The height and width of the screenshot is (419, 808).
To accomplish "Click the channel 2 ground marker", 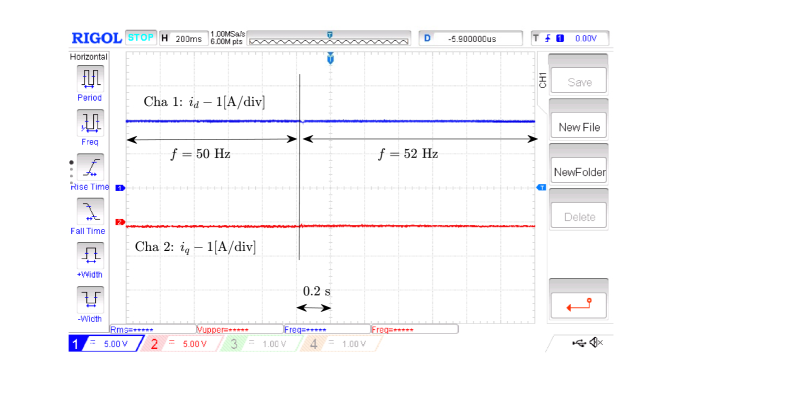I will click(x=120, y=222).
